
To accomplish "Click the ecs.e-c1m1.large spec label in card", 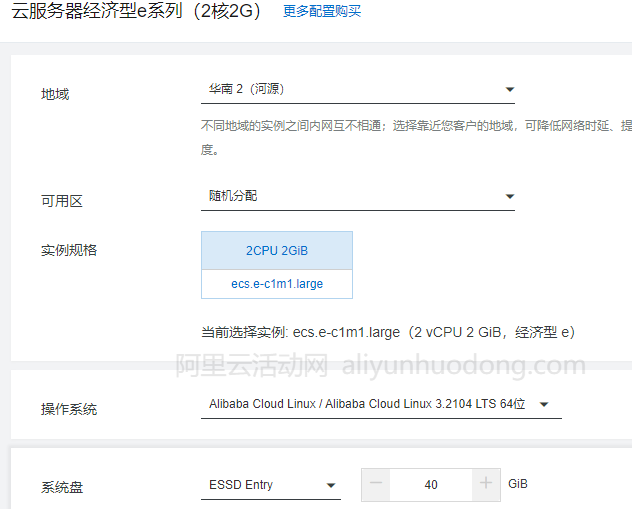I will (x=277, y=284).
